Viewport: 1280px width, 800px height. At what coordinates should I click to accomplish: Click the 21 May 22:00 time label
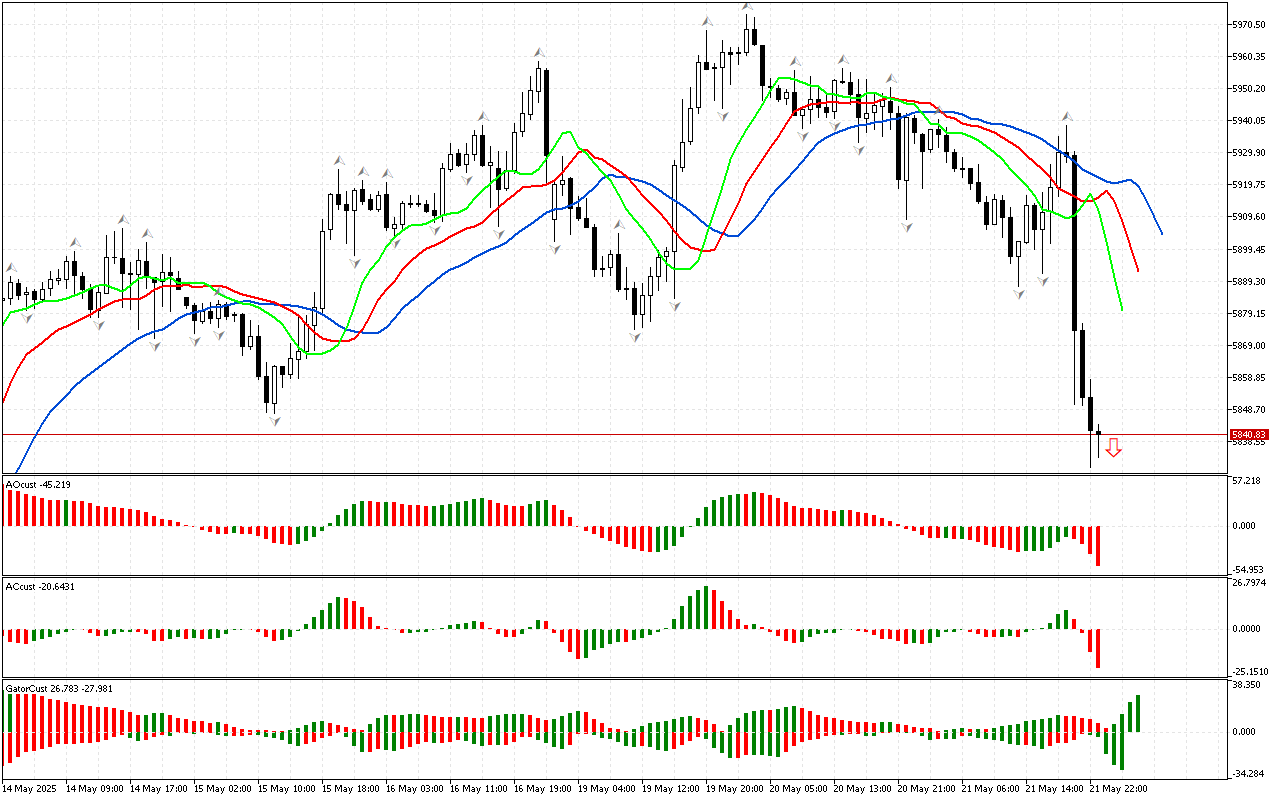click(x=1118, y=788)
